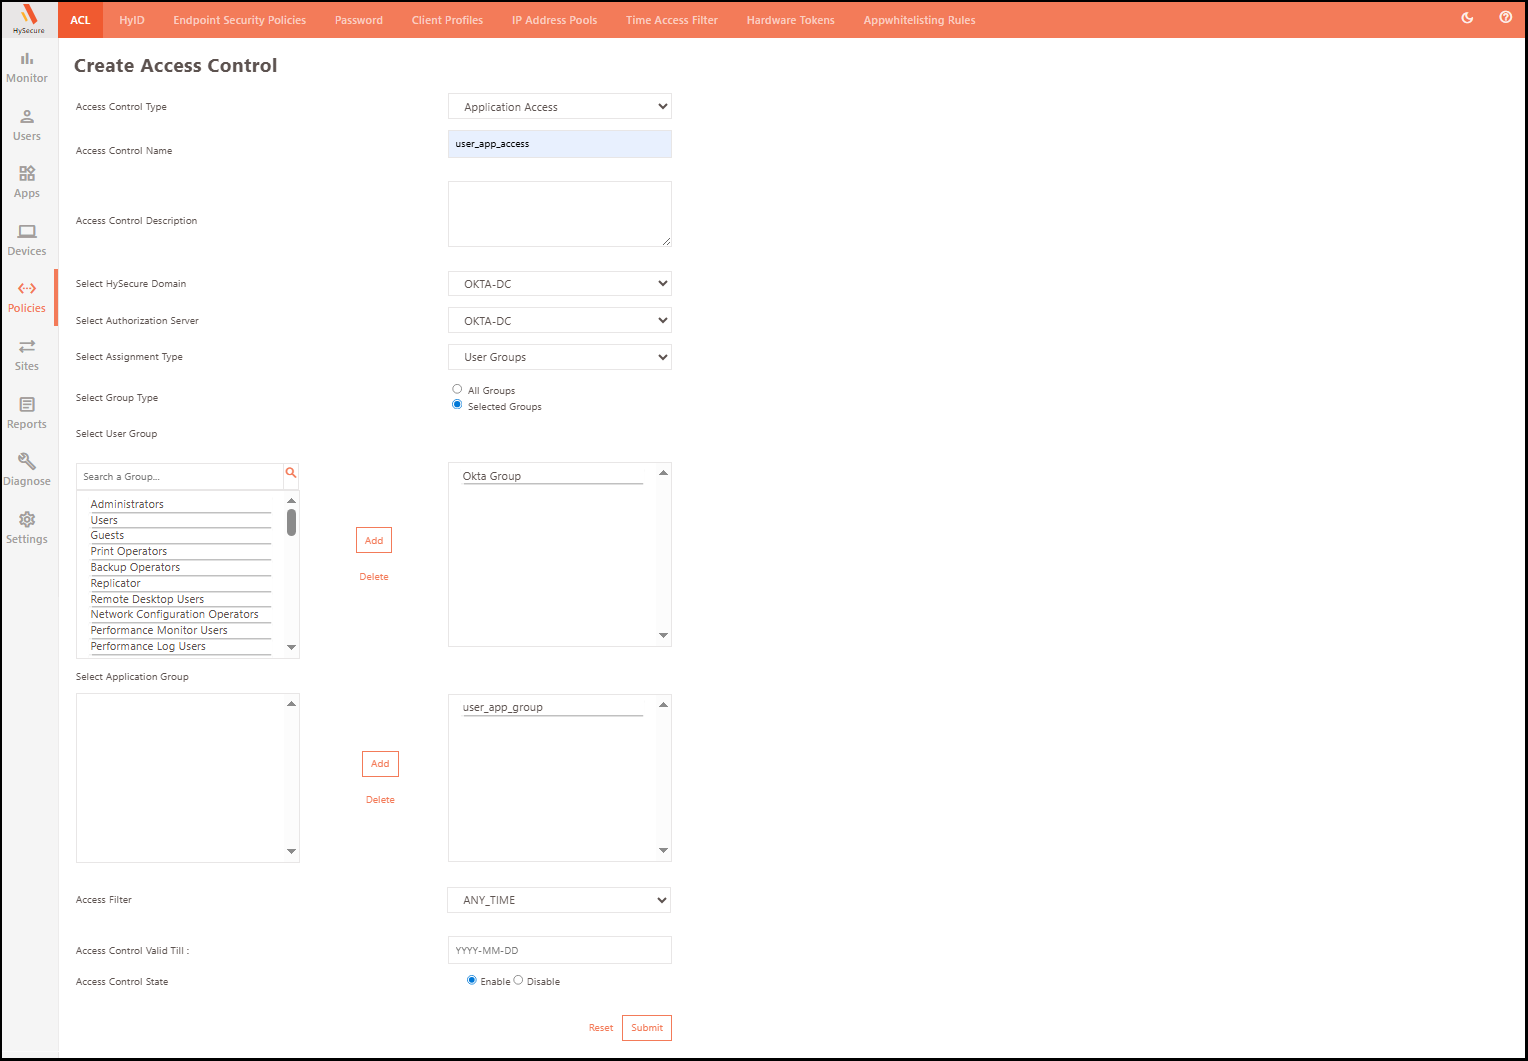The width and height of the screenshot is (1528, 1061).
Task: Choose the Selected Groups radio option
Action: (x=457, y=405)
